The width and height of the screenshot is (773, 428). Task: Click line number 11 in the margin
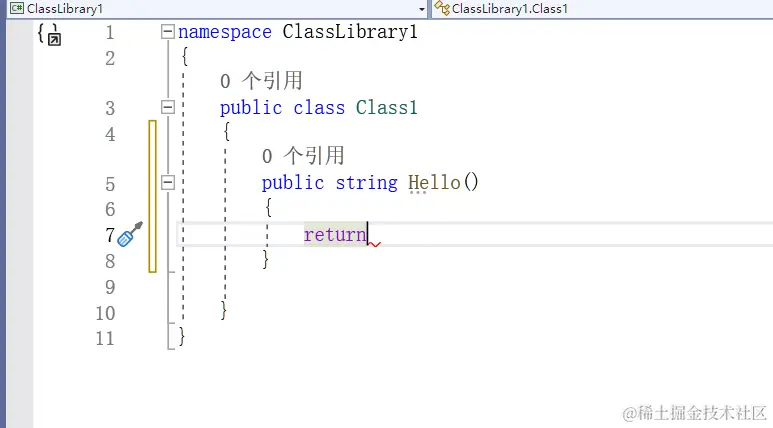pyautogui.click(x=105, y=339)
